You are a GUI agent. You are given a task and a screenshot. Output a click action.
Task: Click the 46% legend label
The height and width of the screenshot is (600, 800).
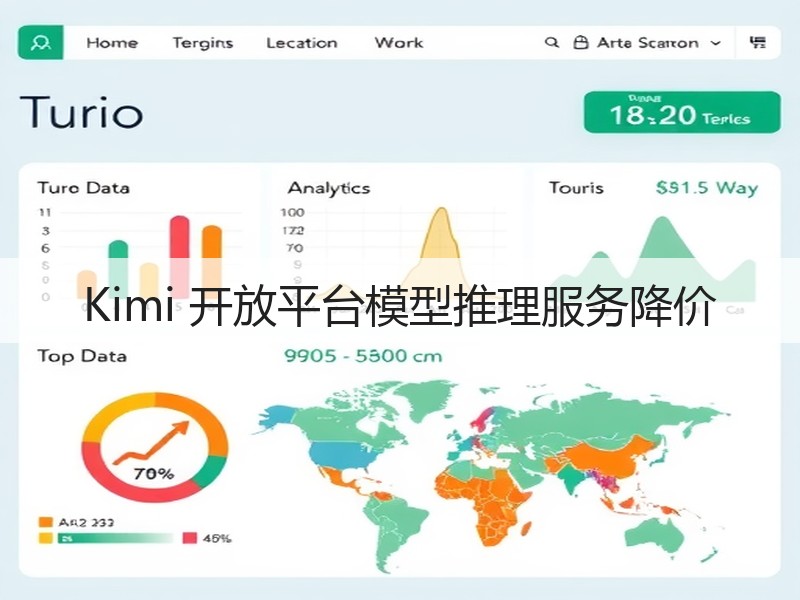[217, 538]
